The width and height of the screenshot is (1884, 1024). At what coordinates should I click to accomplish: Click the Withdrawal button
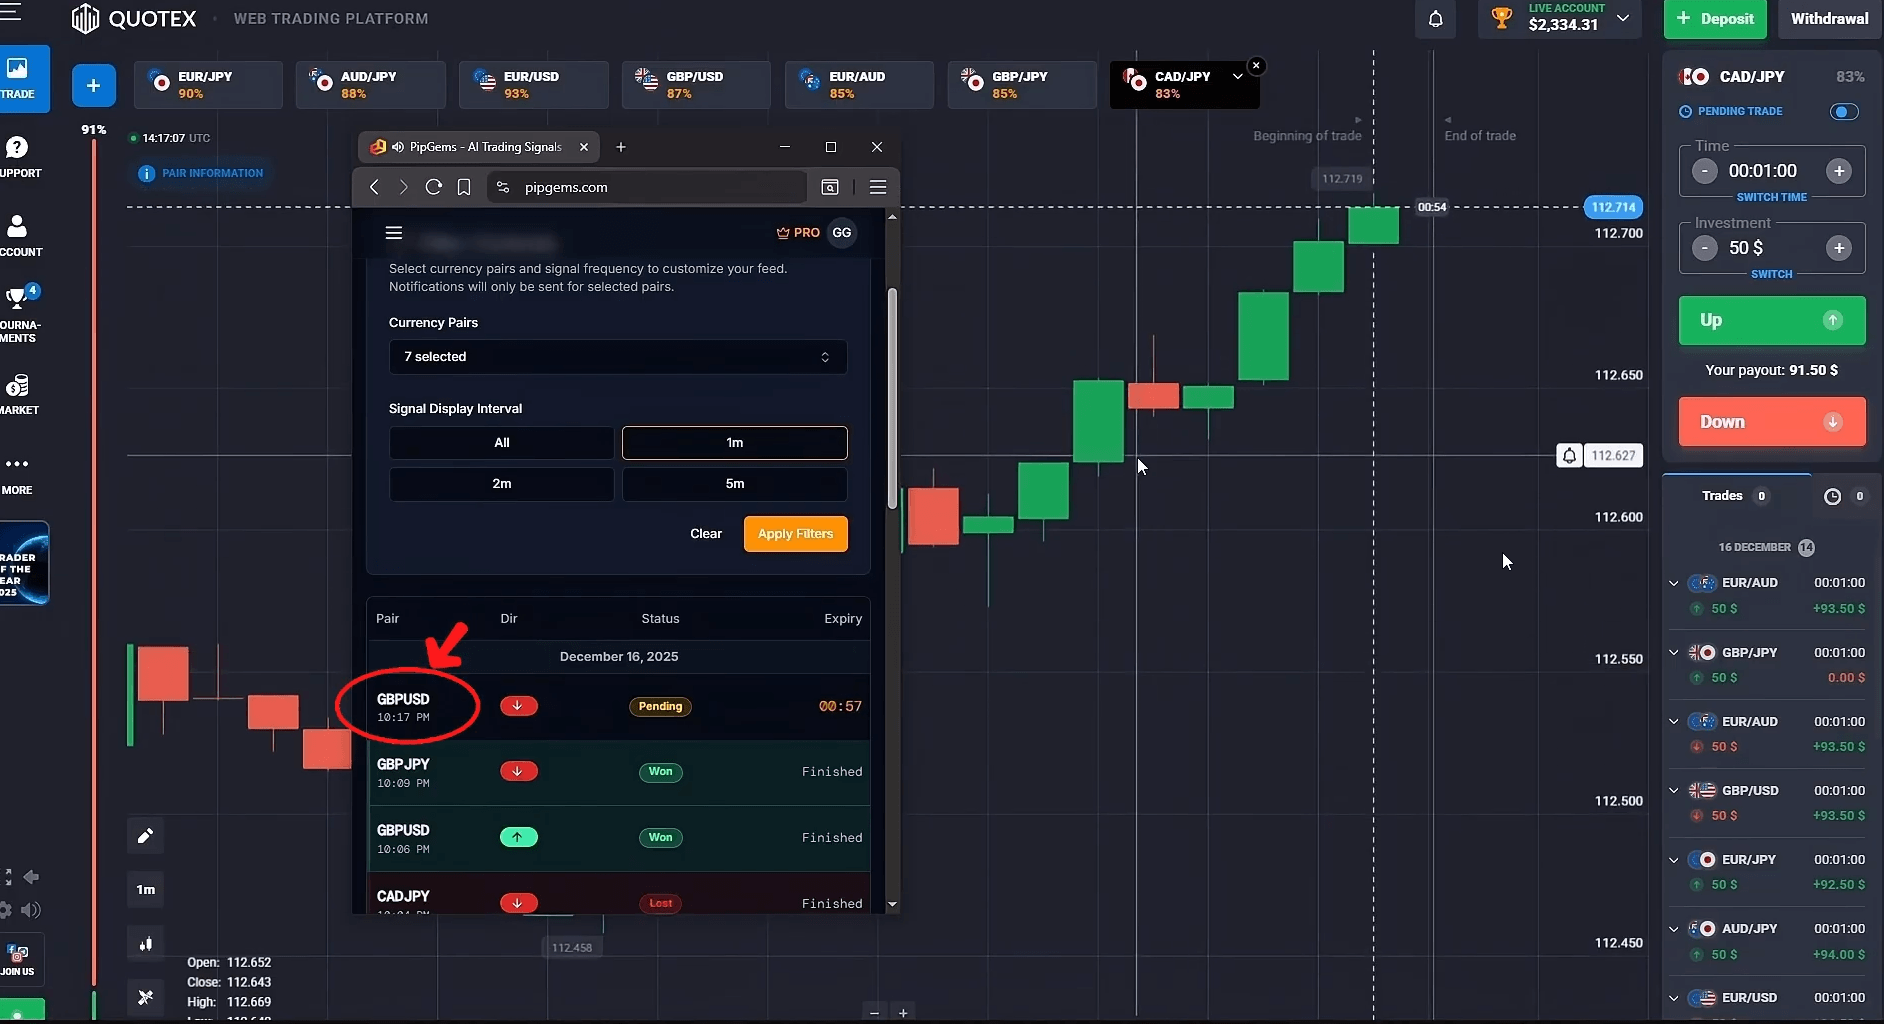(x=1829, y=19)
